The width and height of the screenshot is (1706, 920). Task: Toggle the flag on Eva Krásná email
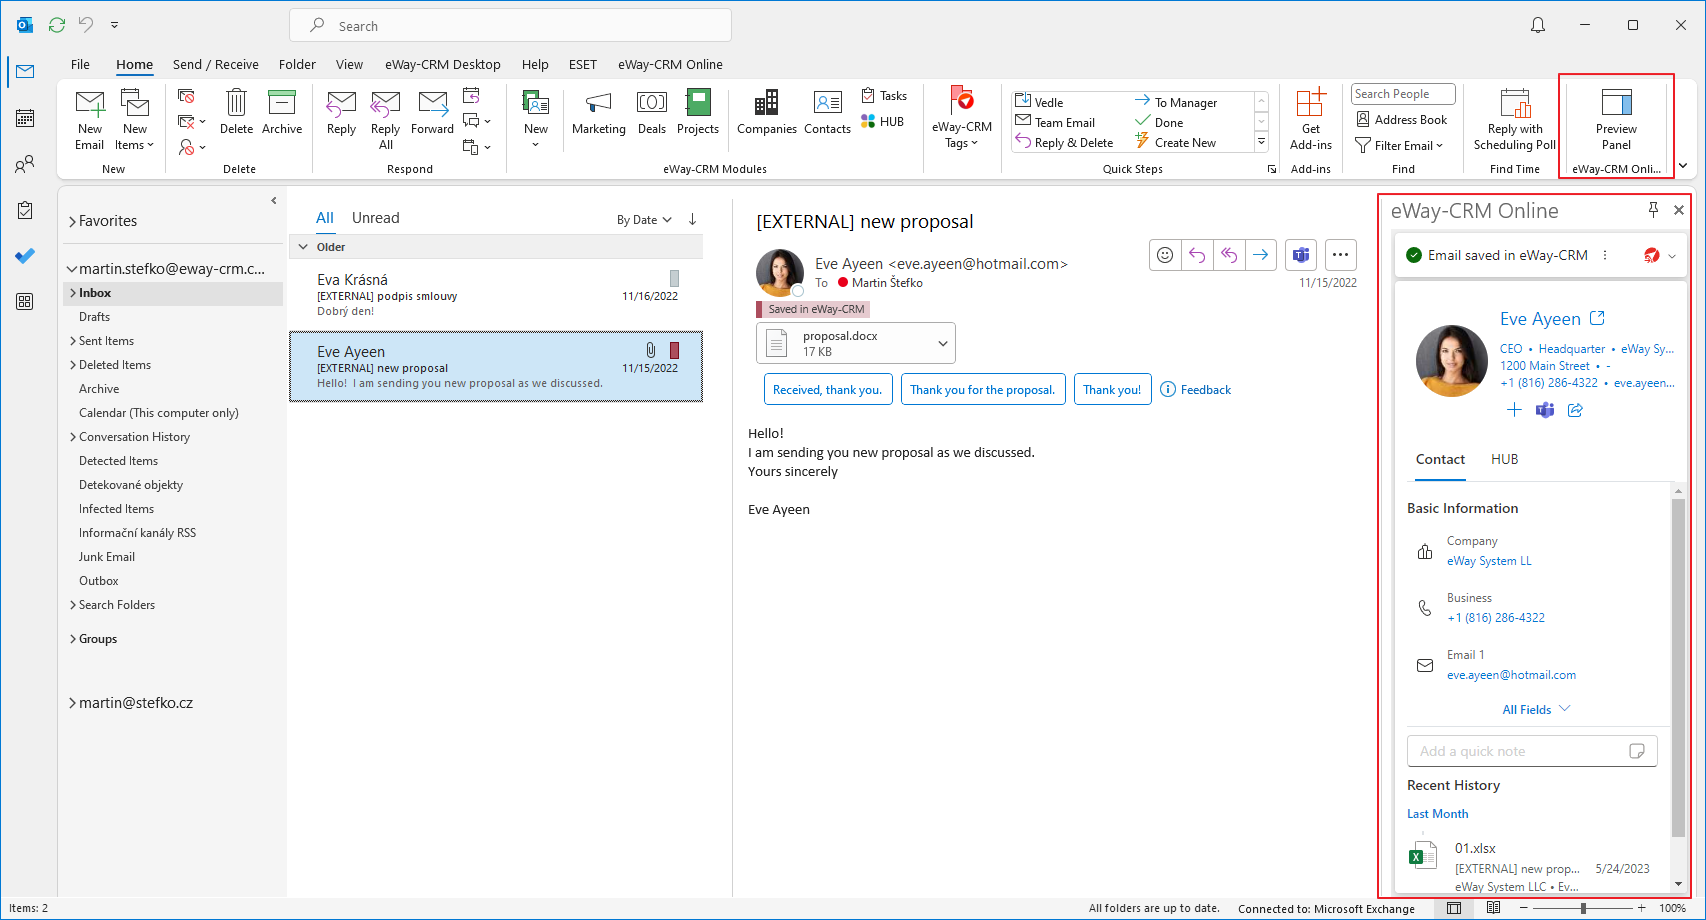tap(674, 278)
